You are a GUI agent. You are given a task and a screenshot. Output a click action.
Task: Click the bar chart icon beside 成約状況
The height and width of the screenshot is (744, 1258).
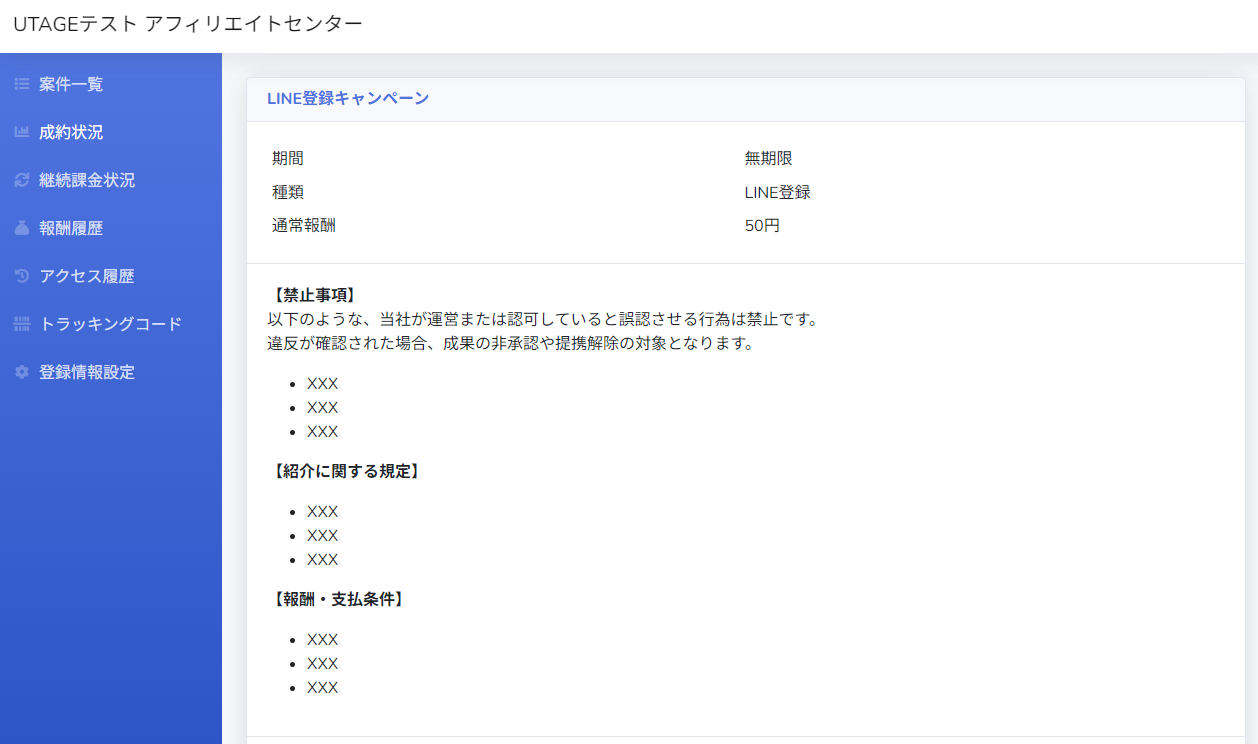coord(21,132)
